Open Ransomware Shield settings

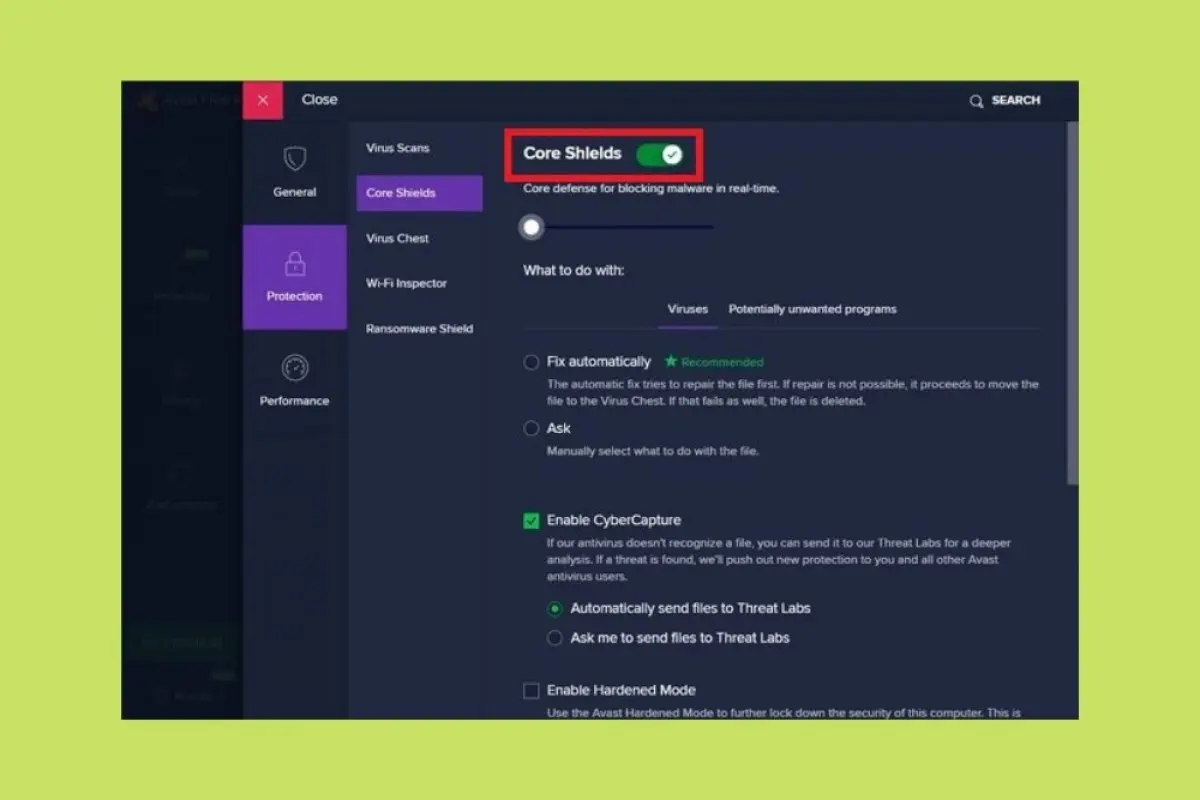click(419, 328)
